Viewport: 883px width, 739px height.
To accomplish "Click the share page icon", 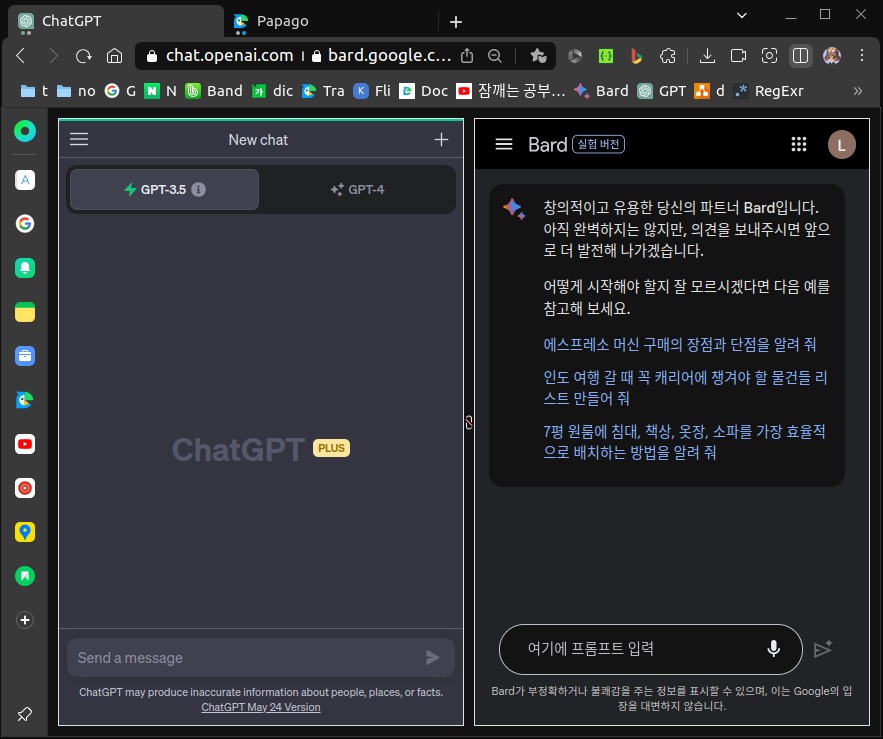I will 467,56.
